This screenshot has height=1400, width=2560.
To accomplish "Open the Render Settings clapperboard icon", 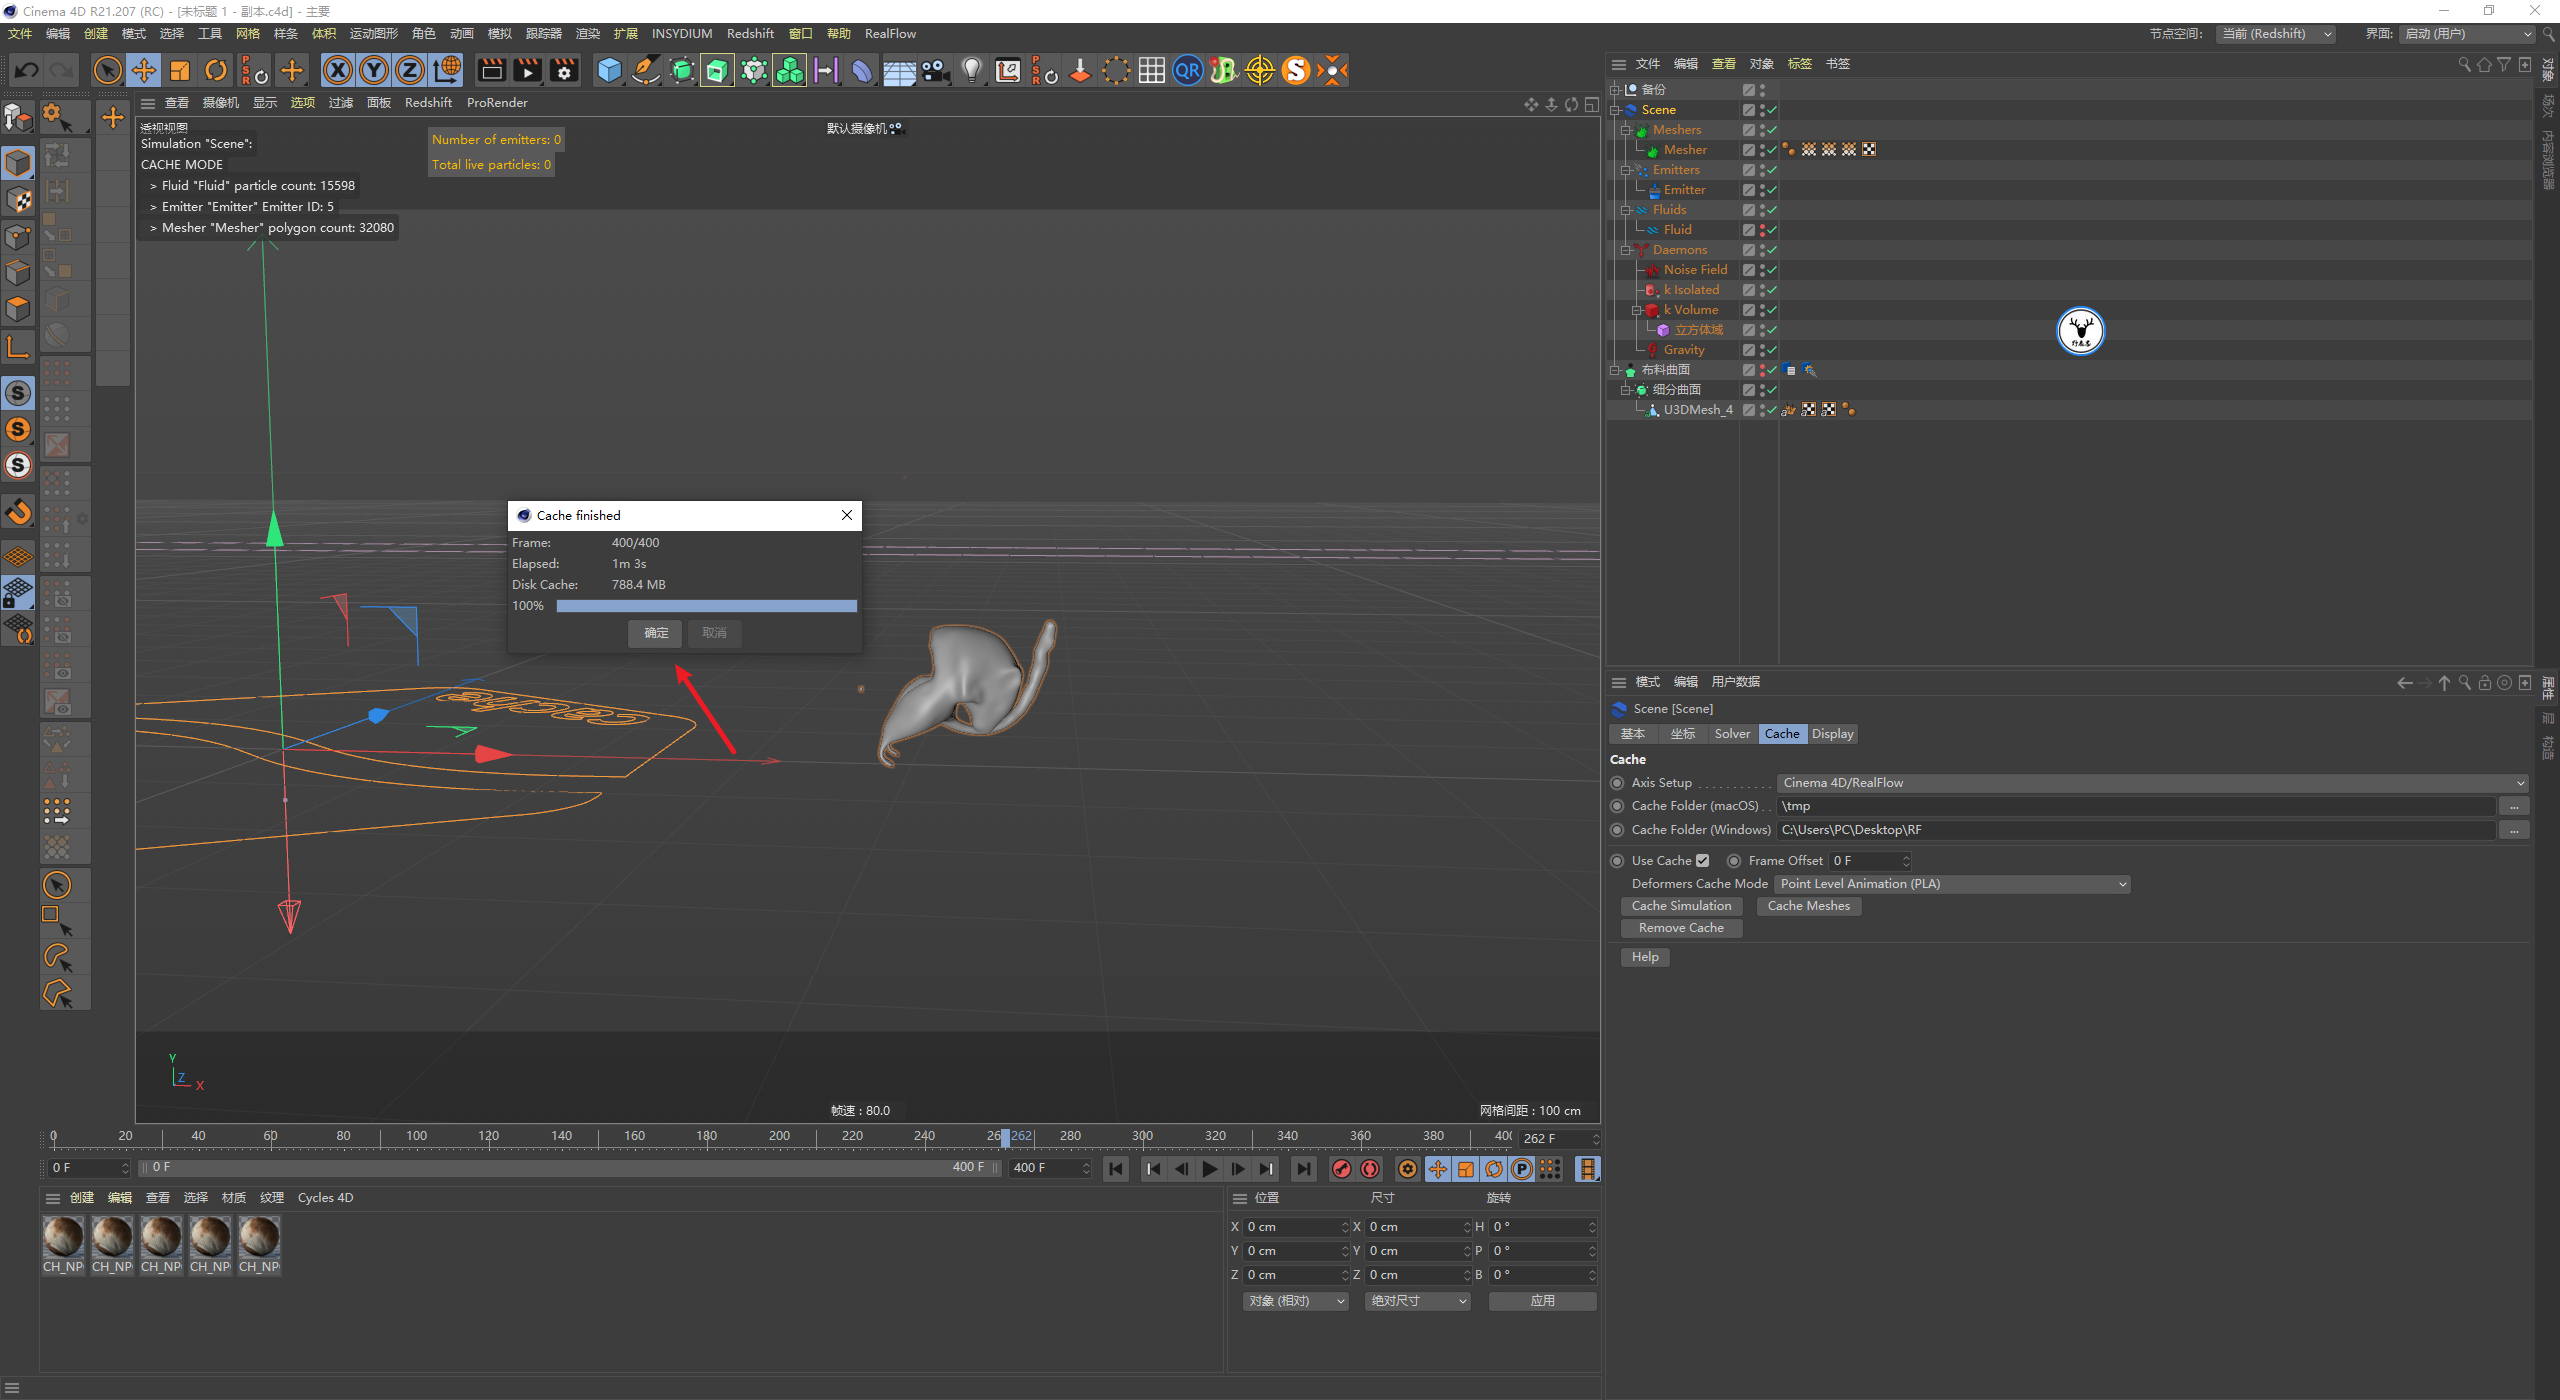I will click(564, 70).
